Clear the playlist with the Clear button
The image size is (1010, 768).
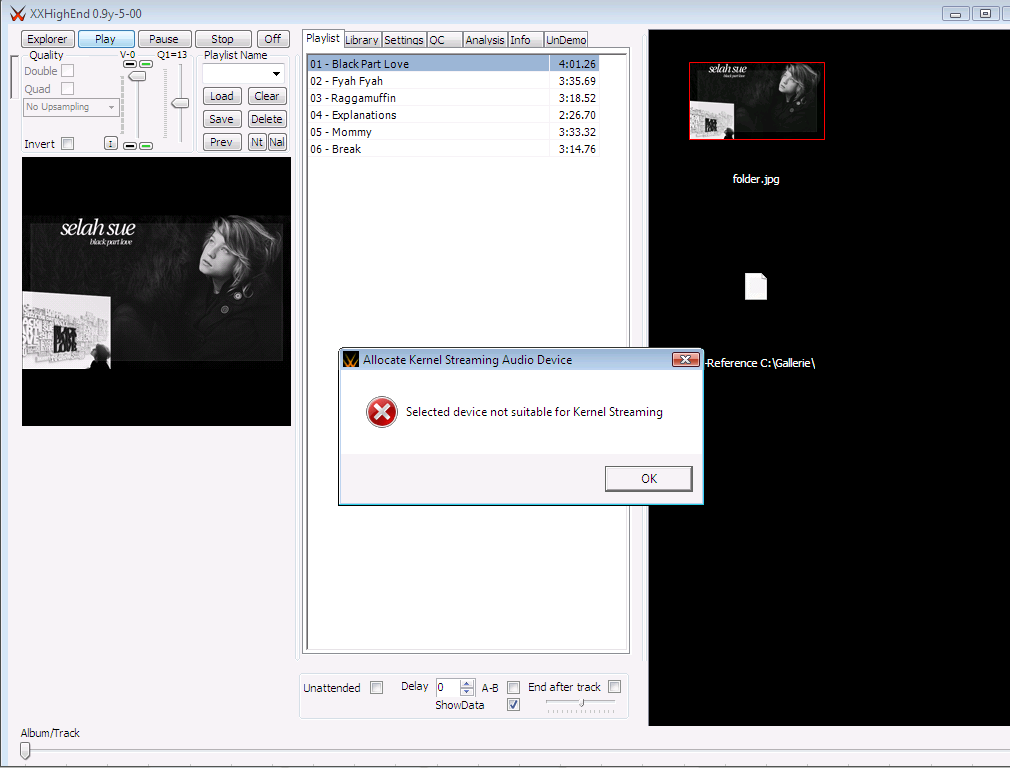tap(267, 96)
